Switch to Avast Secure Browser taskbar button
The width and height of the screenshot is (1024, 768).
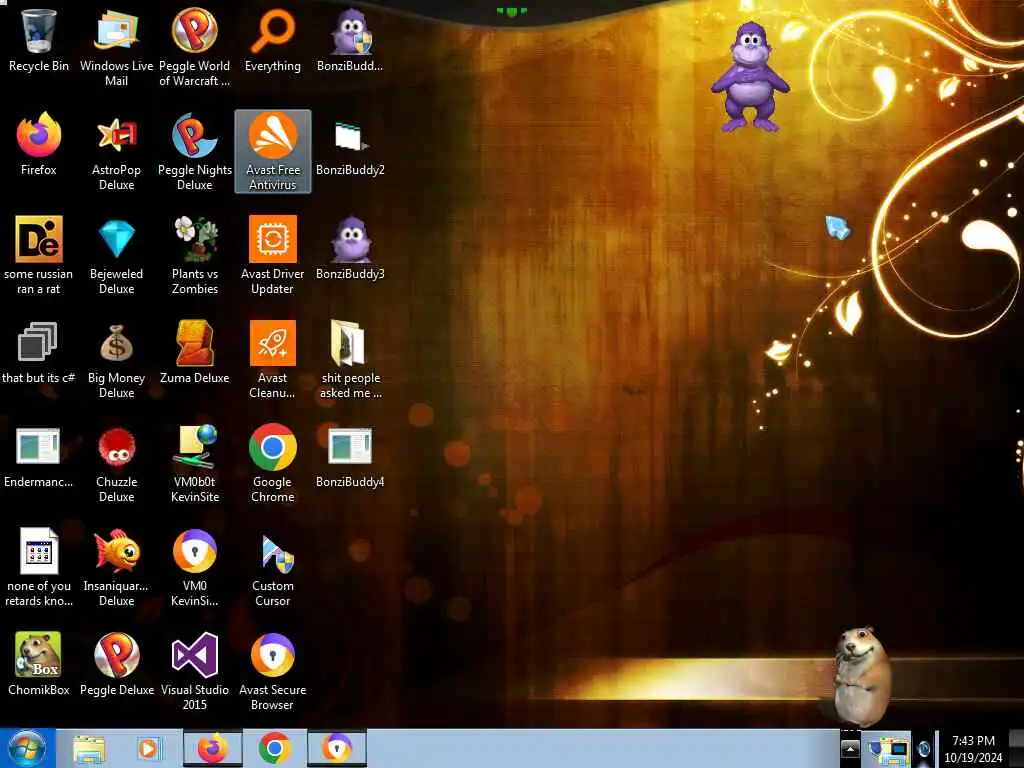click(x=337, y=748)
